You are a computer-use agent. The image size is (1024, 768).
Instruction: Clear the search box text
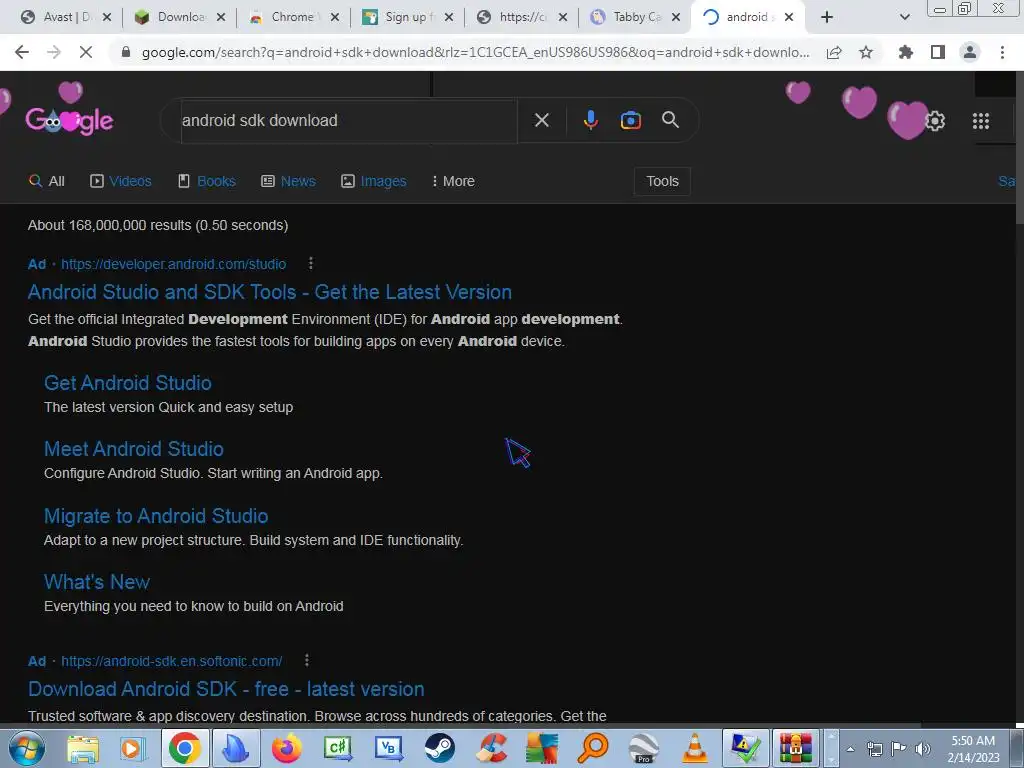[x=541, y=120]
